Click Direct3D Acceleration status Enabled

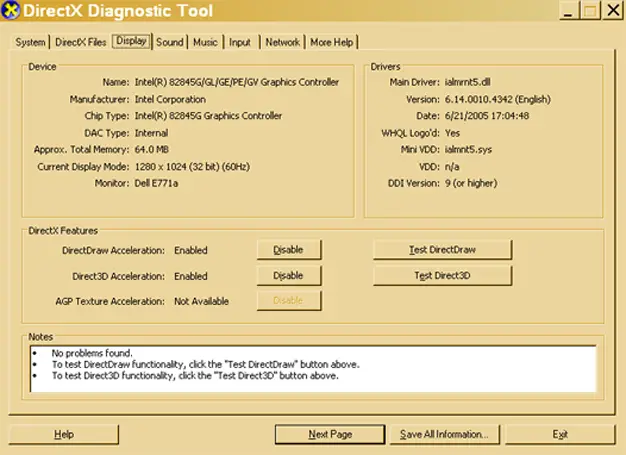pos(191,276)
